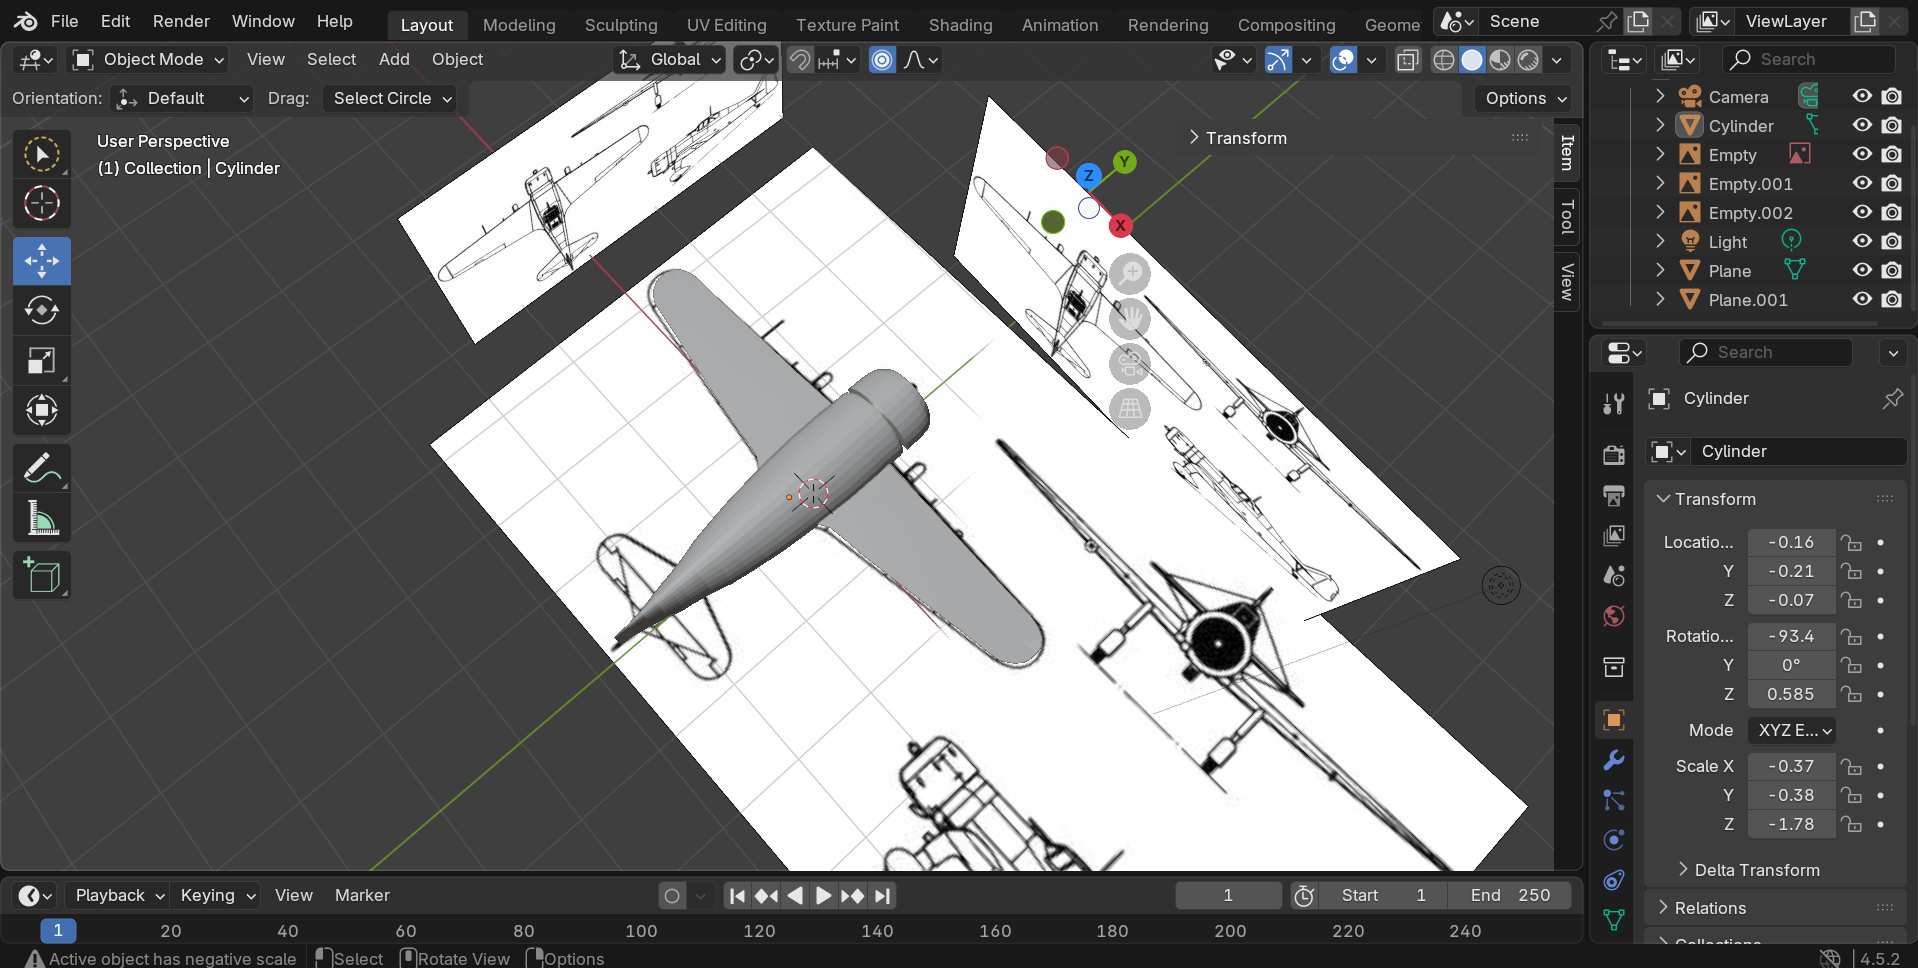
Task: Disable Plane.001 in renders
Action: pos(1891,299)
